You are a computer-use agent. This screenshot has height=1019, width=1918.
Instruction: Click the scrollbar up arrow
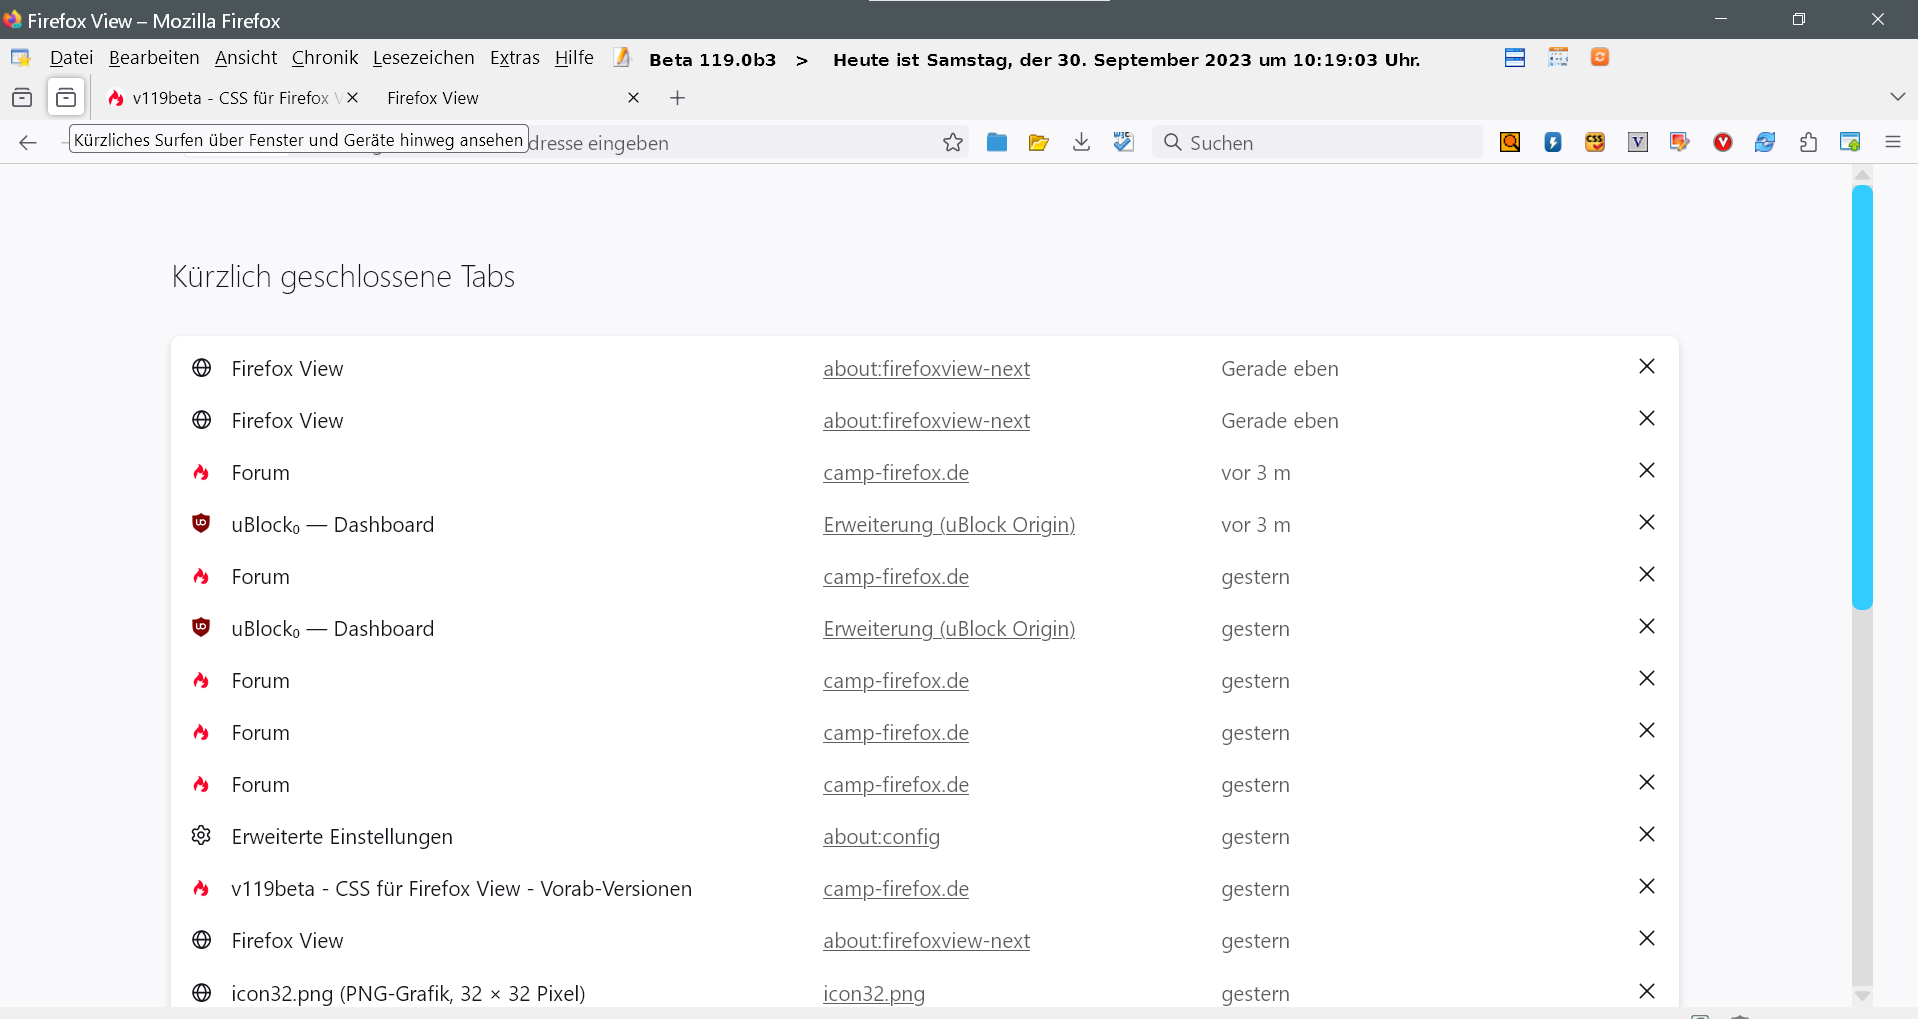1862,175
